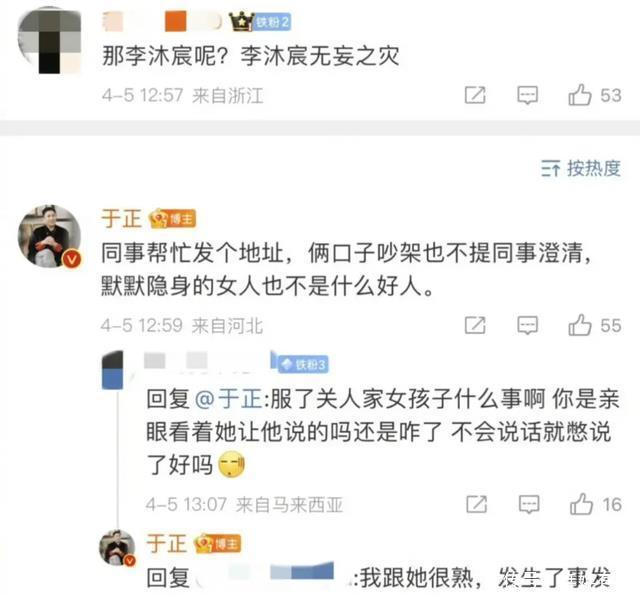The image size is (640, 595).
Task: Like 于正's comment with 55 likes
Action: click(x=594, y=325)
